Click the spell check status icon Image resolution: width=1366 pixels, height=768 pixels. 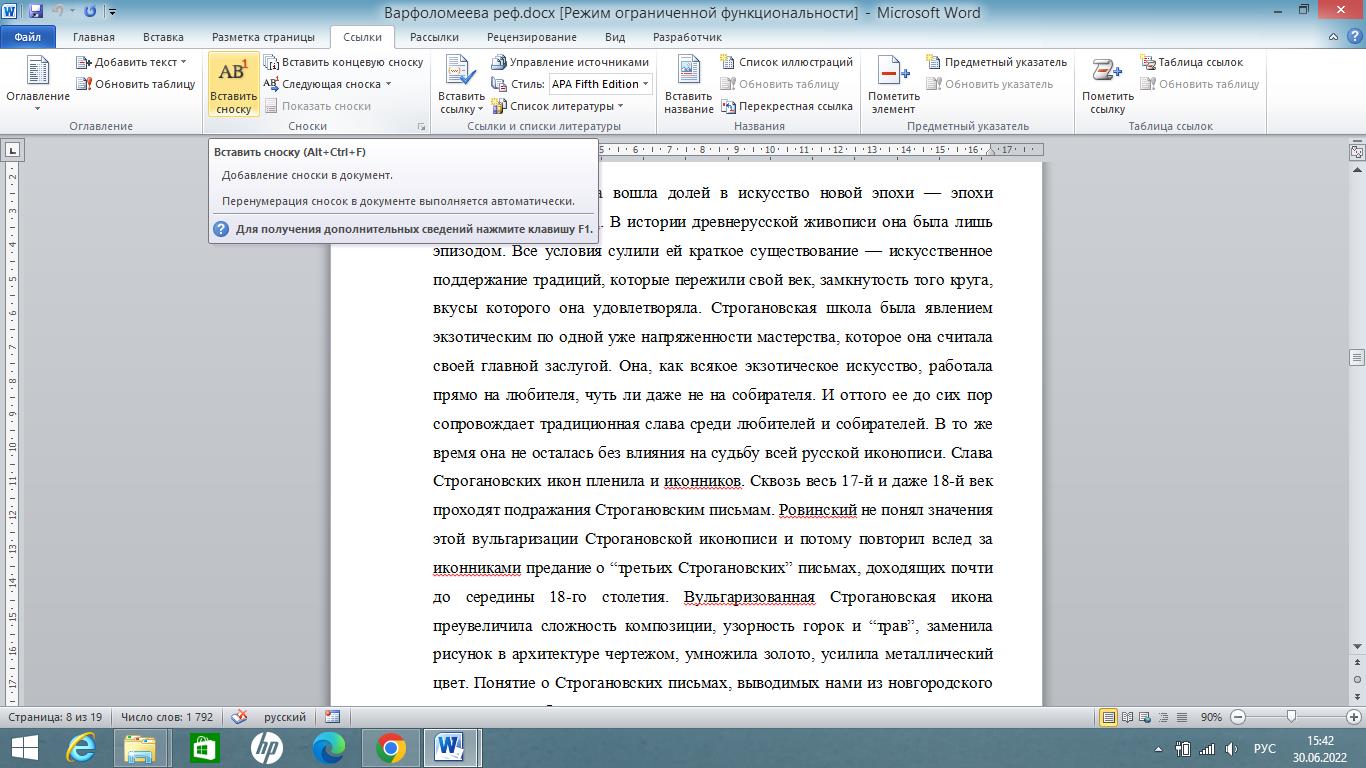click(x=239, y=717)
